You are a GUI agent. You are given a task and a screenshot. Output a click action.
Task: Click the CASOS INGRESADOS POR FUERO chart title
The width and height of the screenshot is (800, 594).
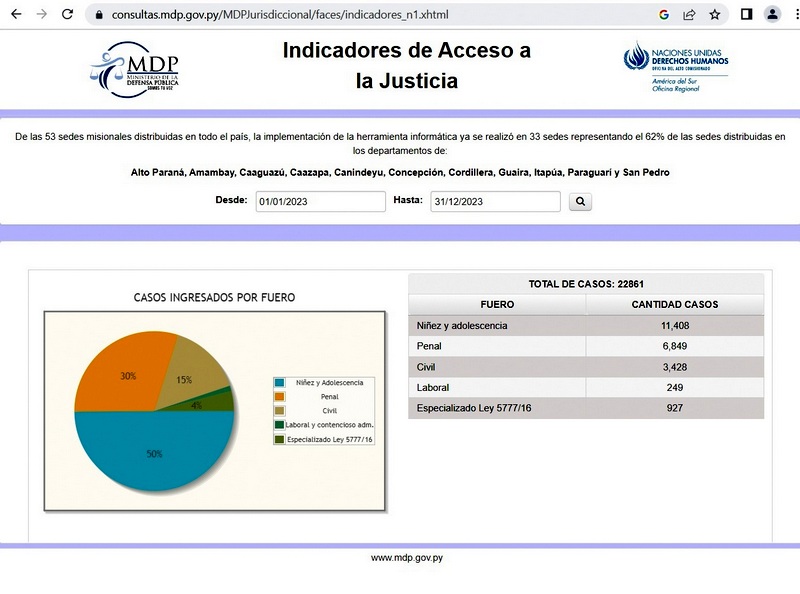pos(214,298)
